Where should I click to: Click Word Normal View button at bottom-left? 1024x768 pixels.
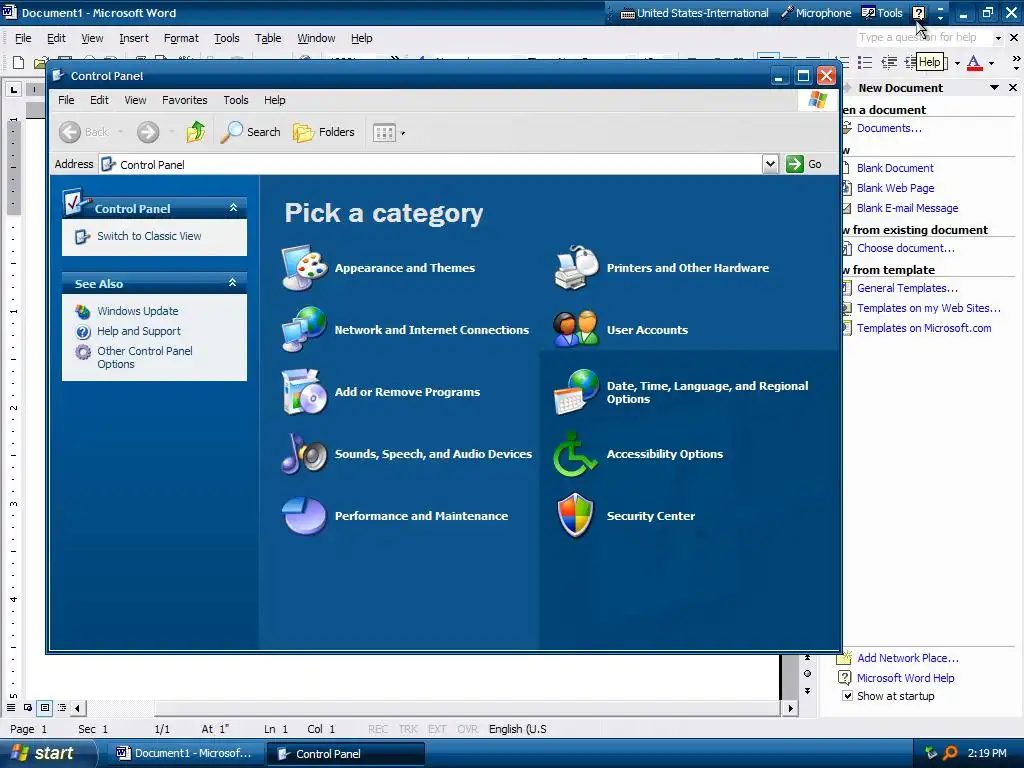pos(11,707)
